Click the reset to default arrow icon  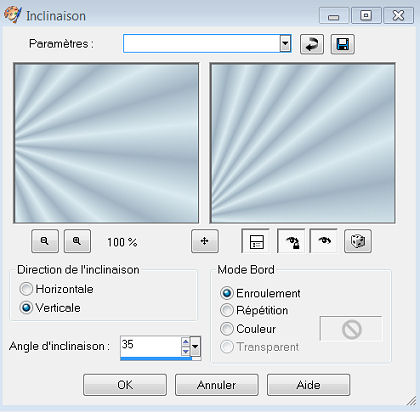(312, 44)
